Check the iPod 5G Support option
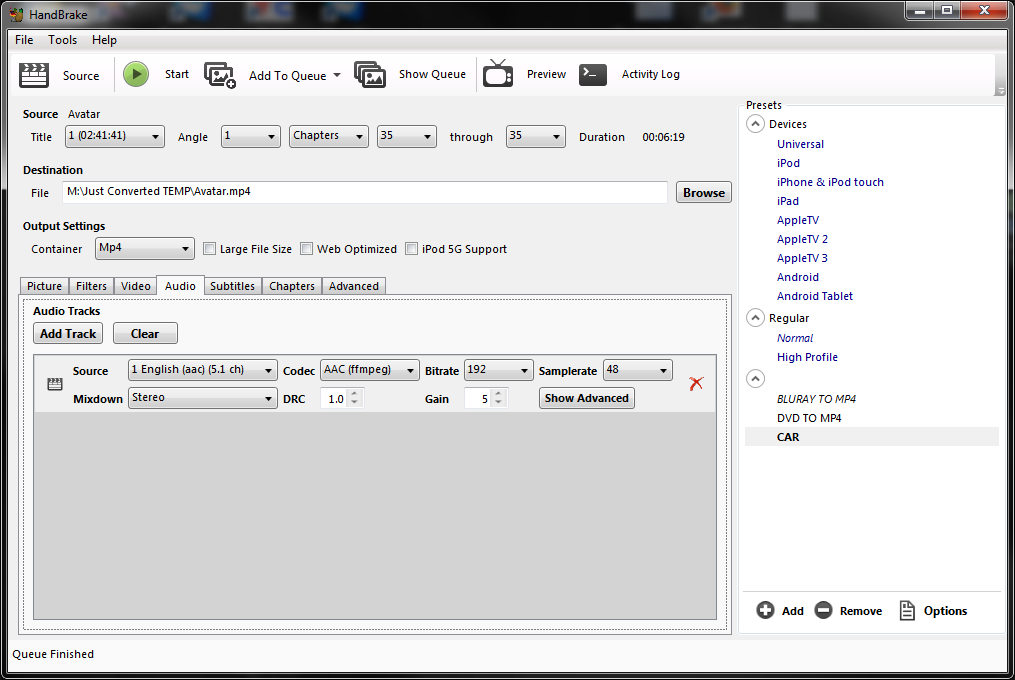The width and height of the screenshot is (1015, 680). pos(411,249)
